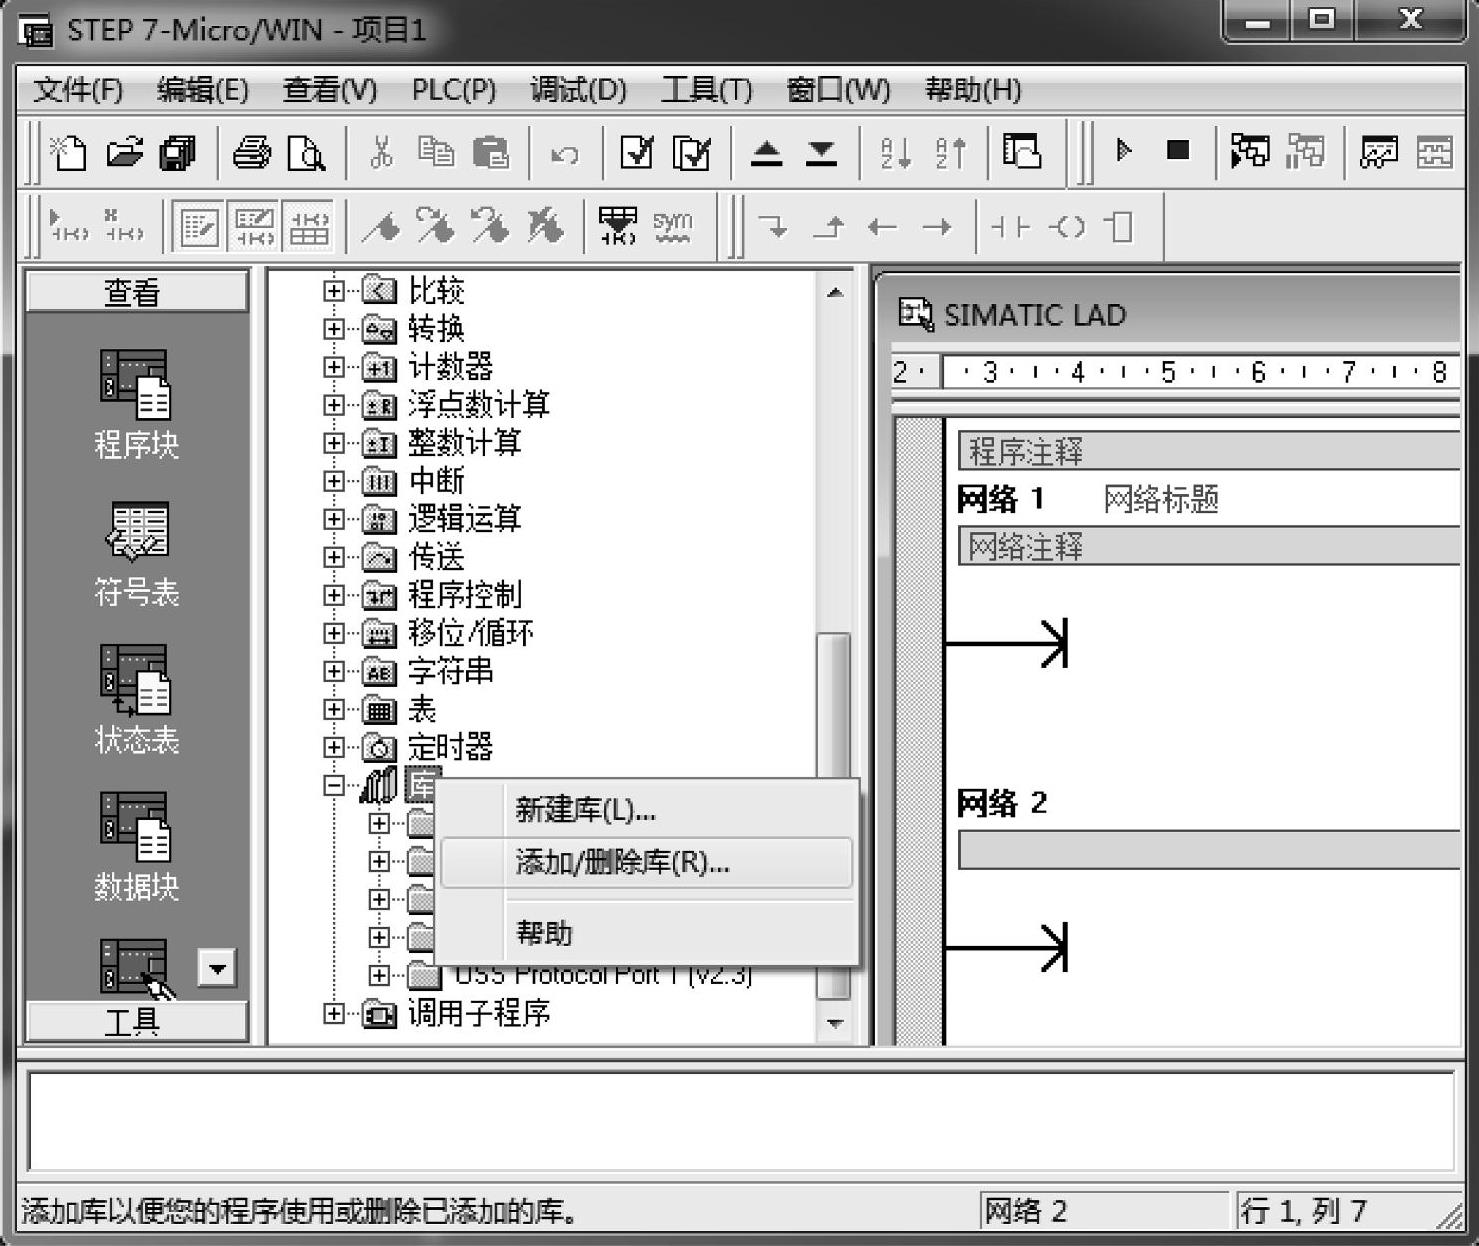Click the 工具 navigation bar button

(136, 1021)
